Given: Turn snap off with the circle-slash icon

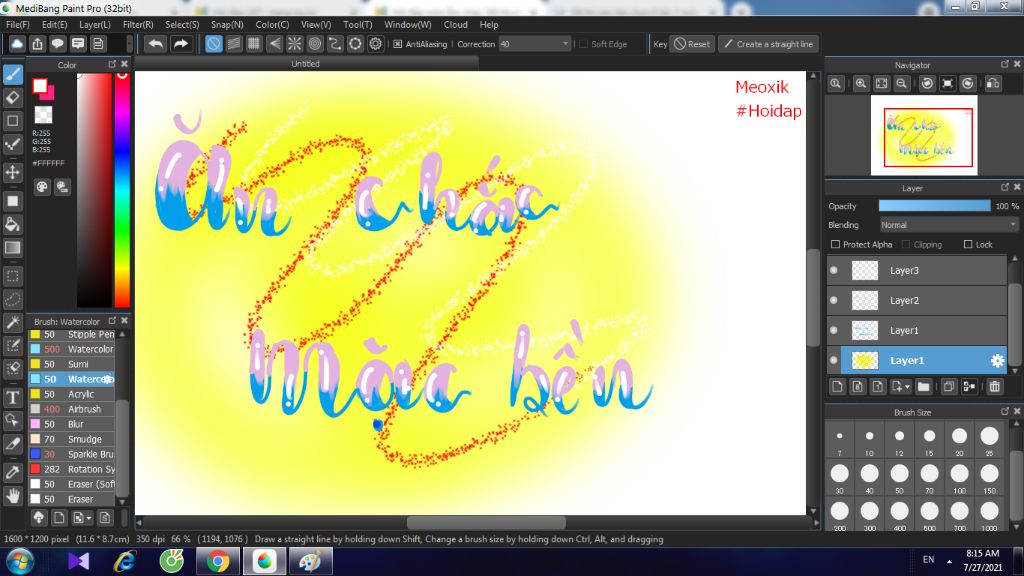Looking at the screenshot, I should tap(214, 44).
